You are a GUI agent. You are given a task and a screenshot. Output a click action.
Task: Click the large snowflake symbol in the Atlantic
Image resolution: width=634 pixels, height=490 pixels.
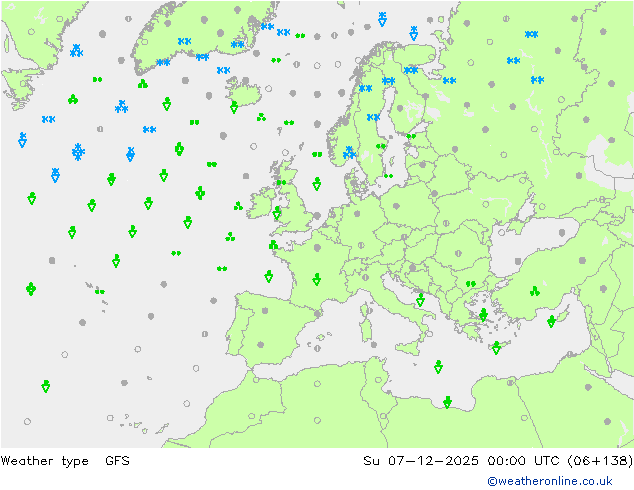click(78, 152)
